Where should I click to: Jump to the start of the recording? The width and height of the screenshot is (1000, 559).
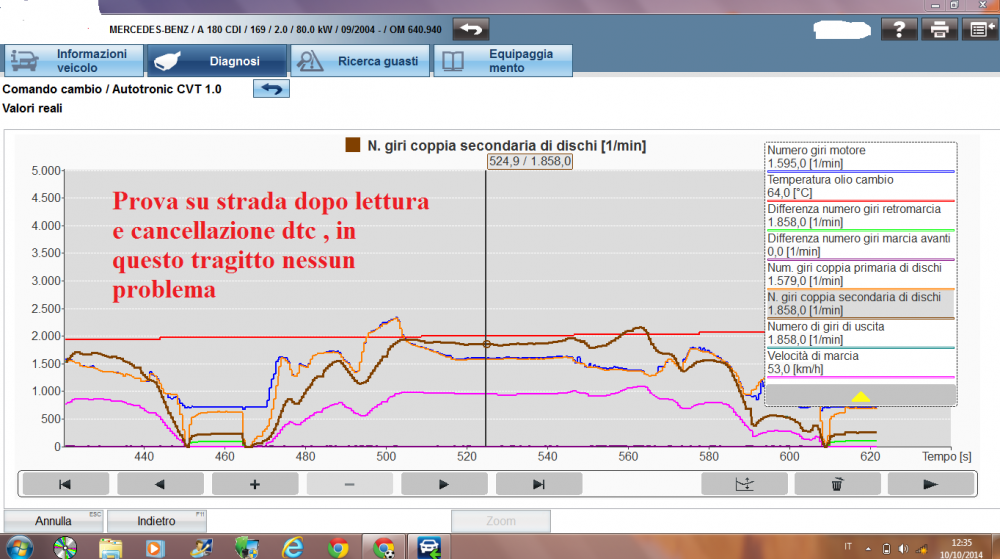point(65,484)
